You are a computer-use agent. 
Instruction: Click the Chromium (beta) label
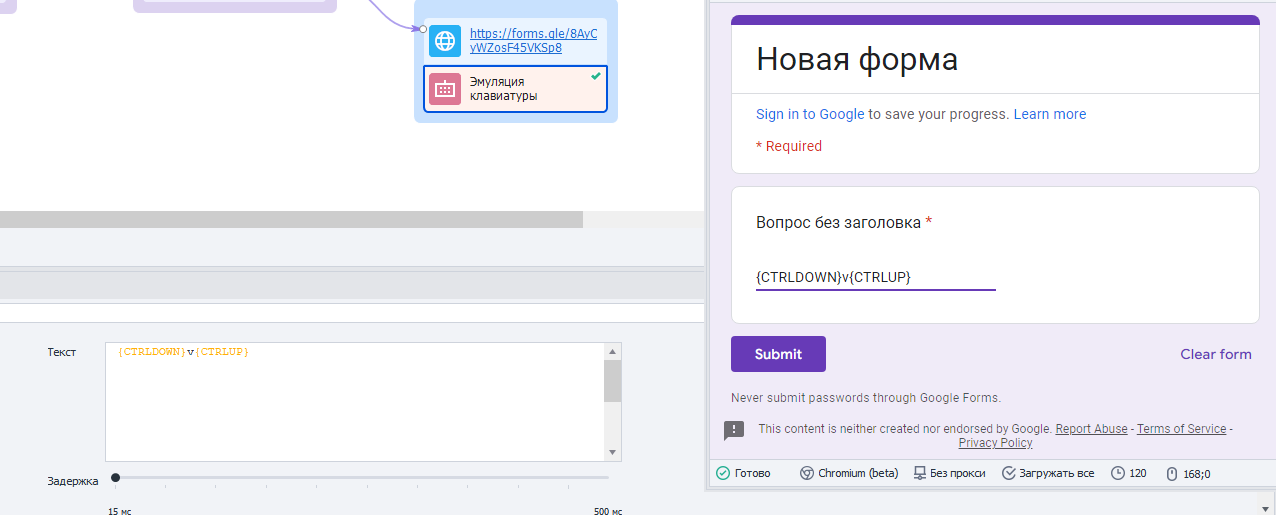858,473
